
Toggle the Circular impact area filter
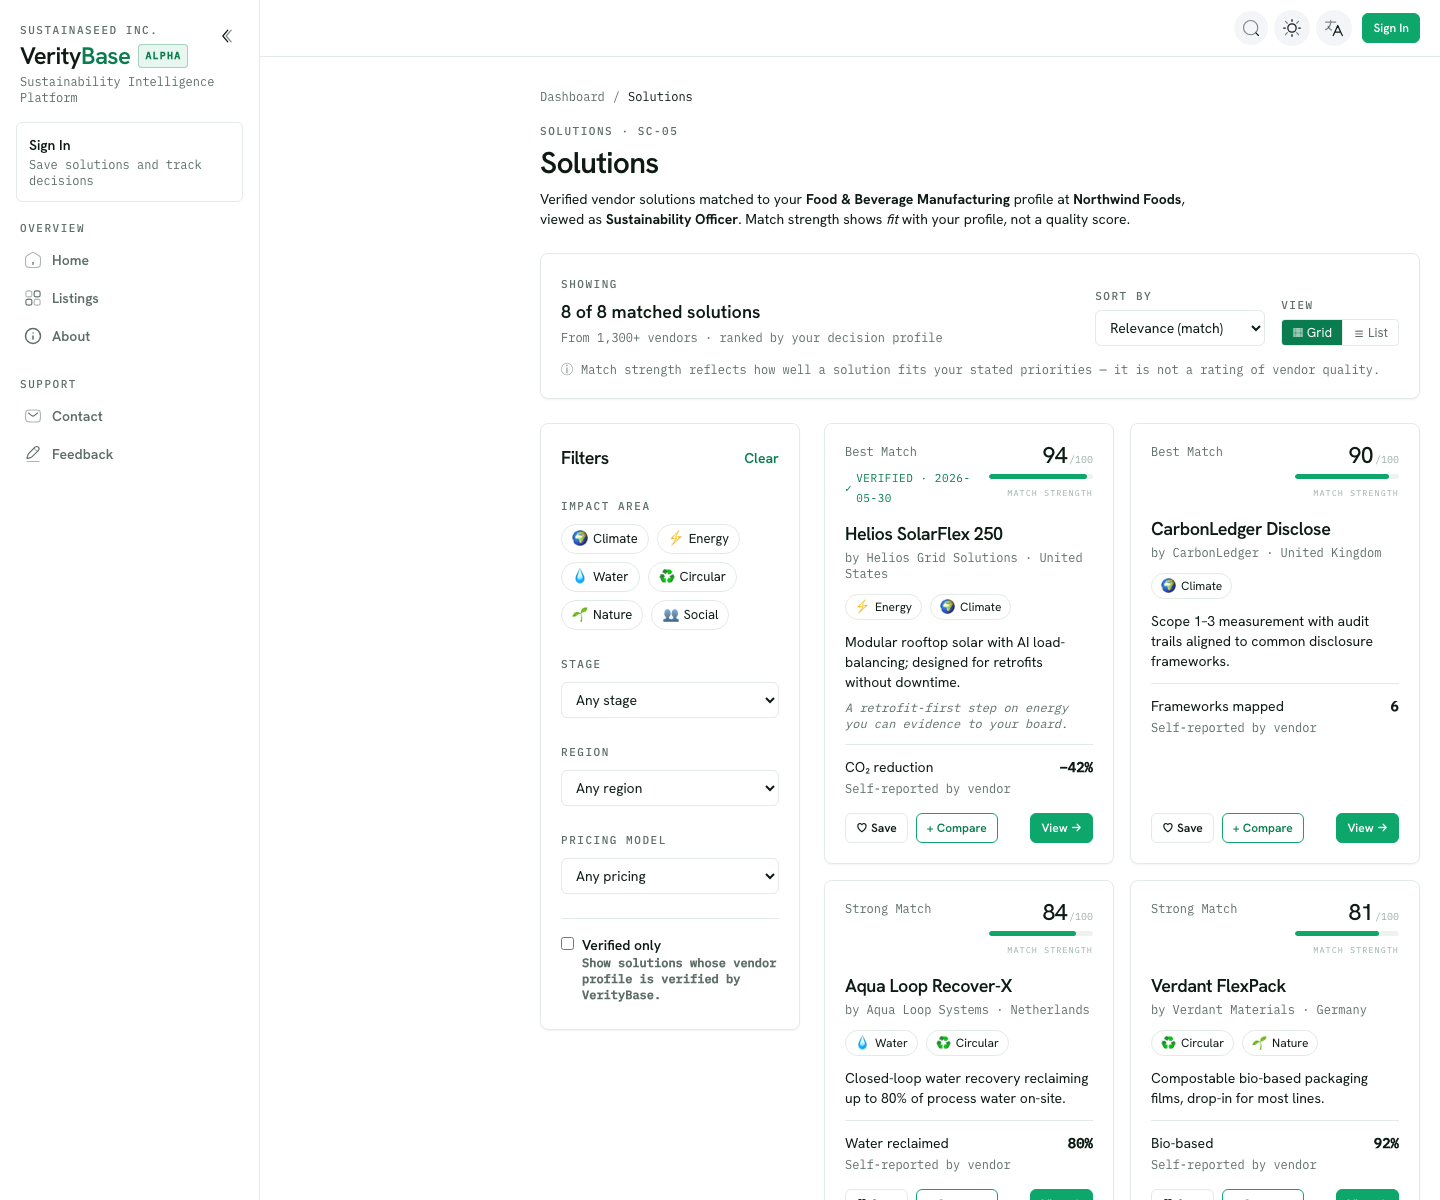click(692, 577)
